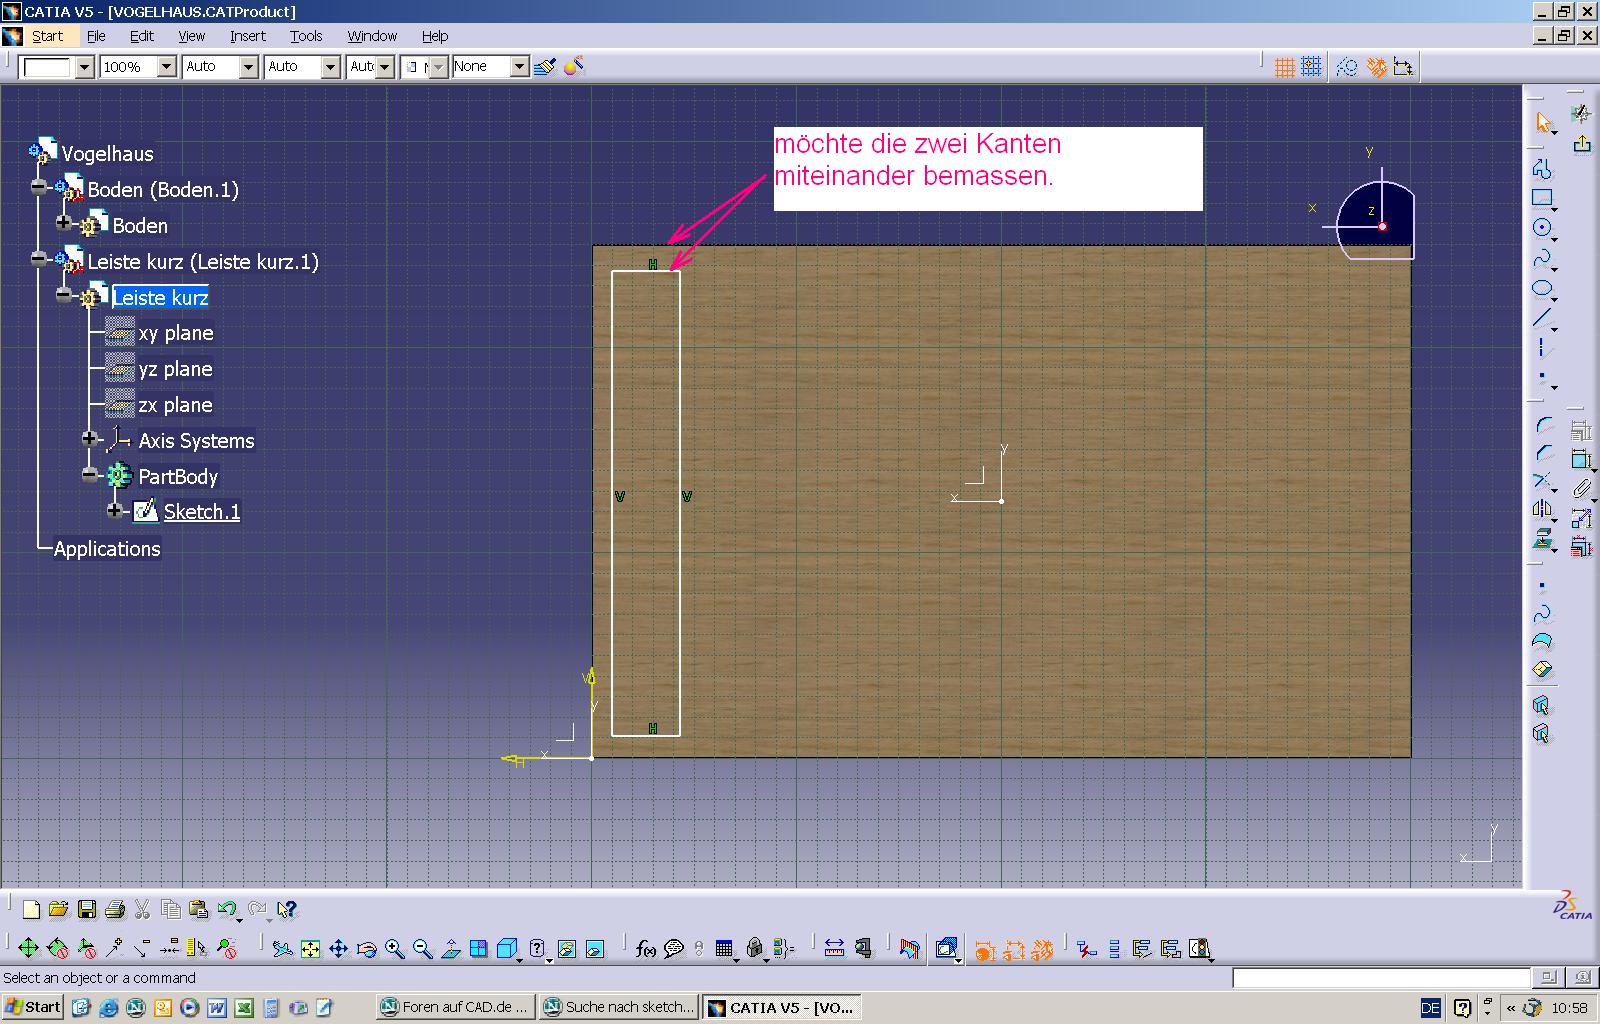Select xy plane in the tree
1600x1024 pixels.
tap(175, 333)
